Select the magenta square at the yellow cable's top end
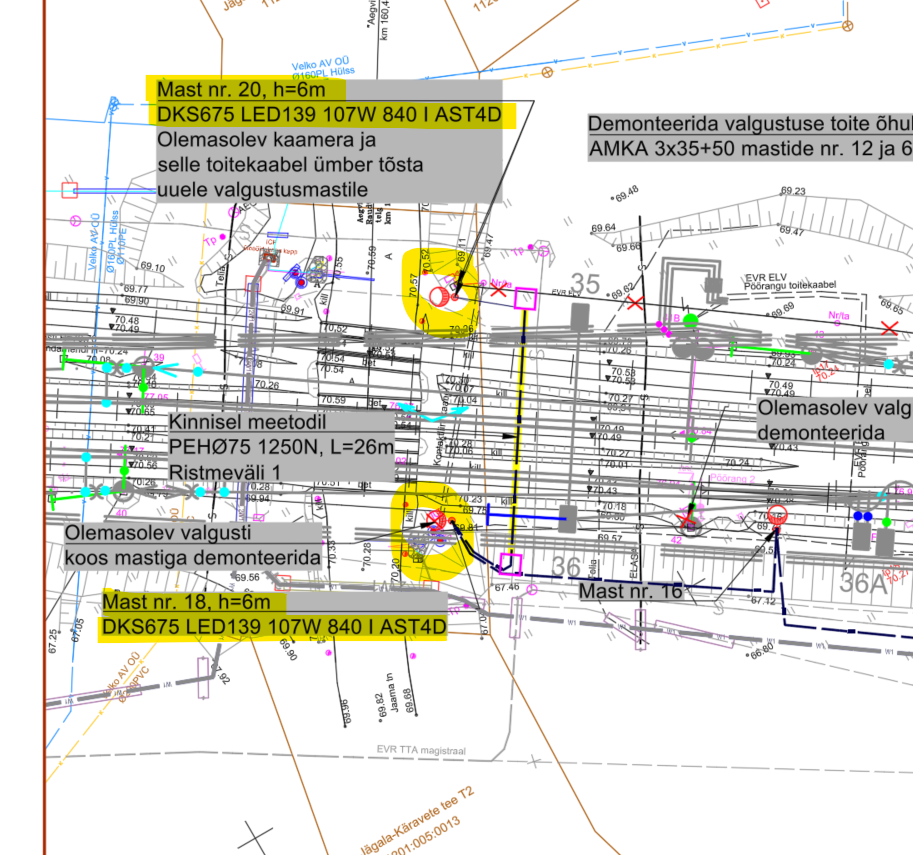The width and height of the screenshot is (913, 855). (x=525, y=298)
